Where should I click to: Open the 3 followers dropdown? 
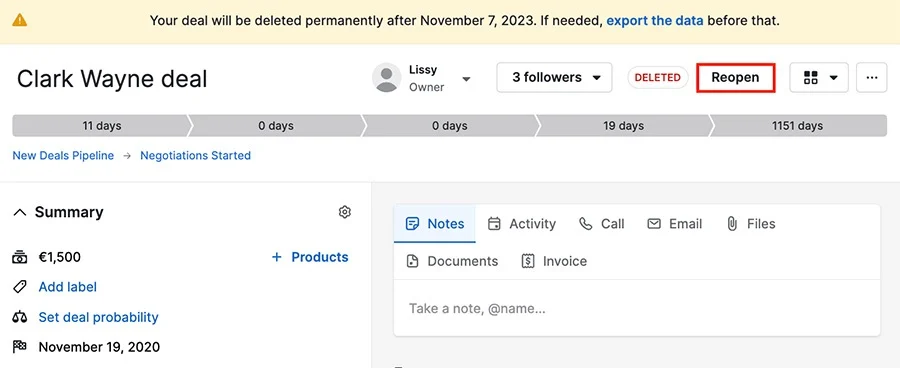tap(554, 78)
